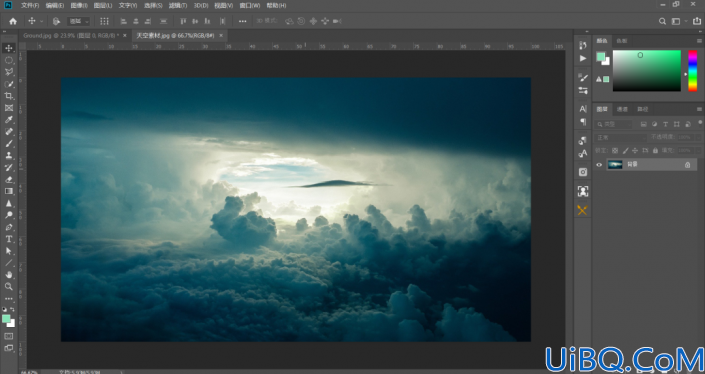The width and height of the screenshot is (705, 374).
Task: Toggle lock all padlock
Action: click(655, 151)
